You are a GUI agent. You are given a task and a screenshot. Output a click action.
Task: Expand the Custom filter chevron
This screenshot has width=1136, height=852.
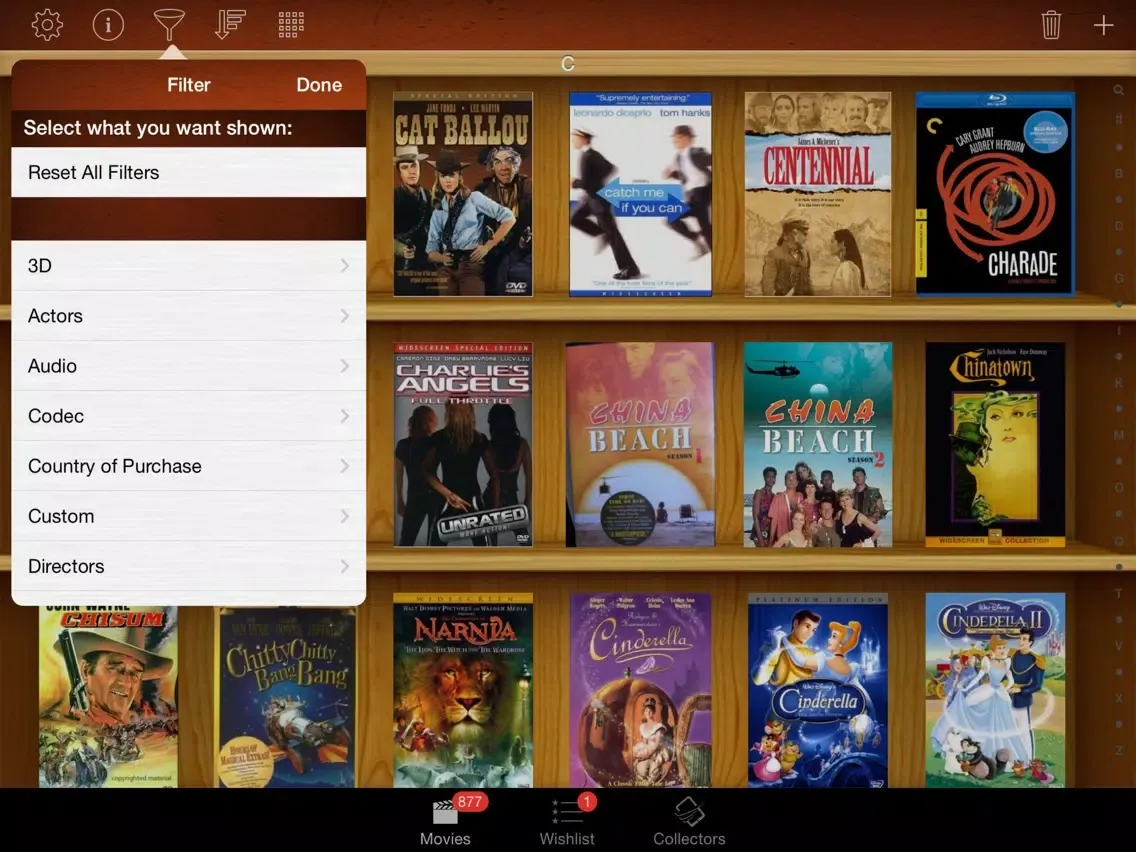pos(345,516)
